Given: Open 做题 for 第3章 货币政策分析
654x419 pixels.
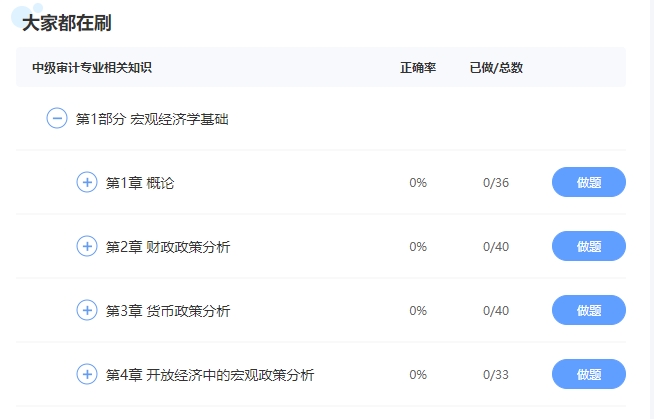Looking at the screenshot, I should (x=589, y=310).
